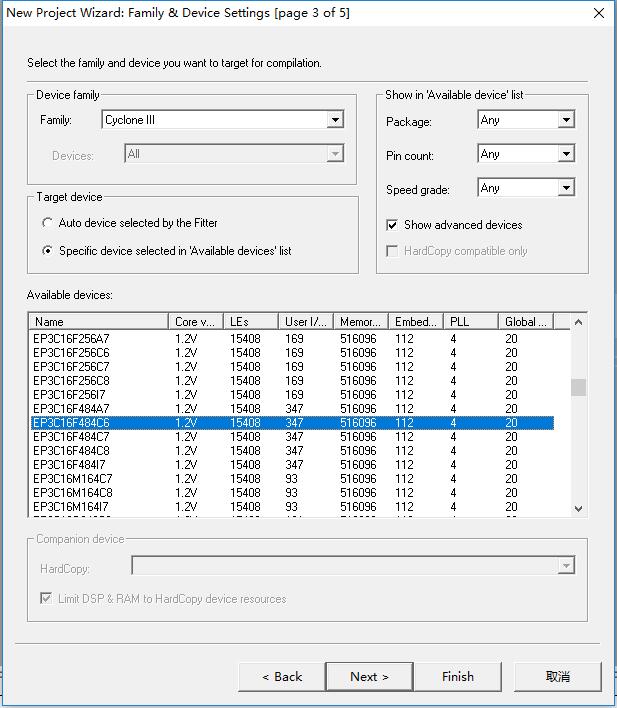Viewport: 617px width, 708px height.
Task: Select device EP3C16F484C7
Action: pos(292,437)
